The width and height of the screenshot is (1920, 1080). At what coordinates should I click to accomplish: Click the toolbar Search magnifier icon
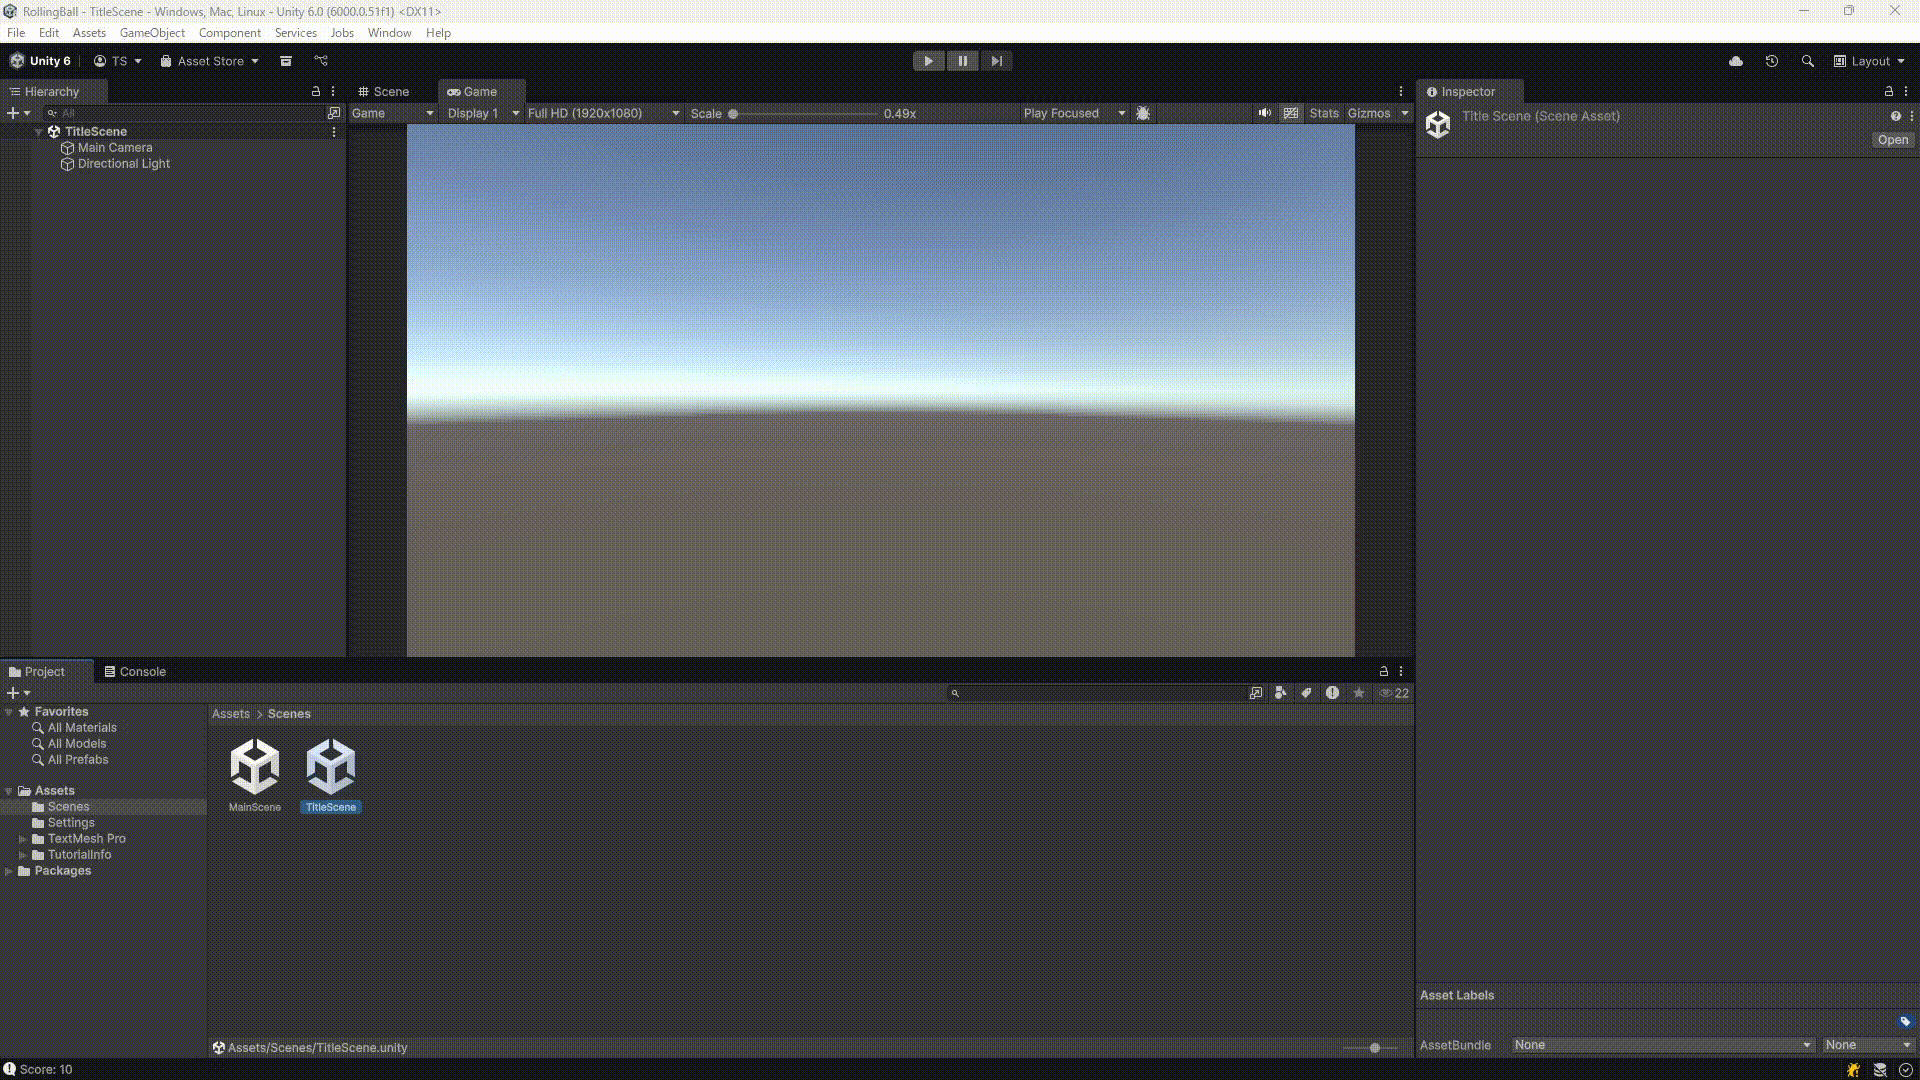tap(1807, 61)
